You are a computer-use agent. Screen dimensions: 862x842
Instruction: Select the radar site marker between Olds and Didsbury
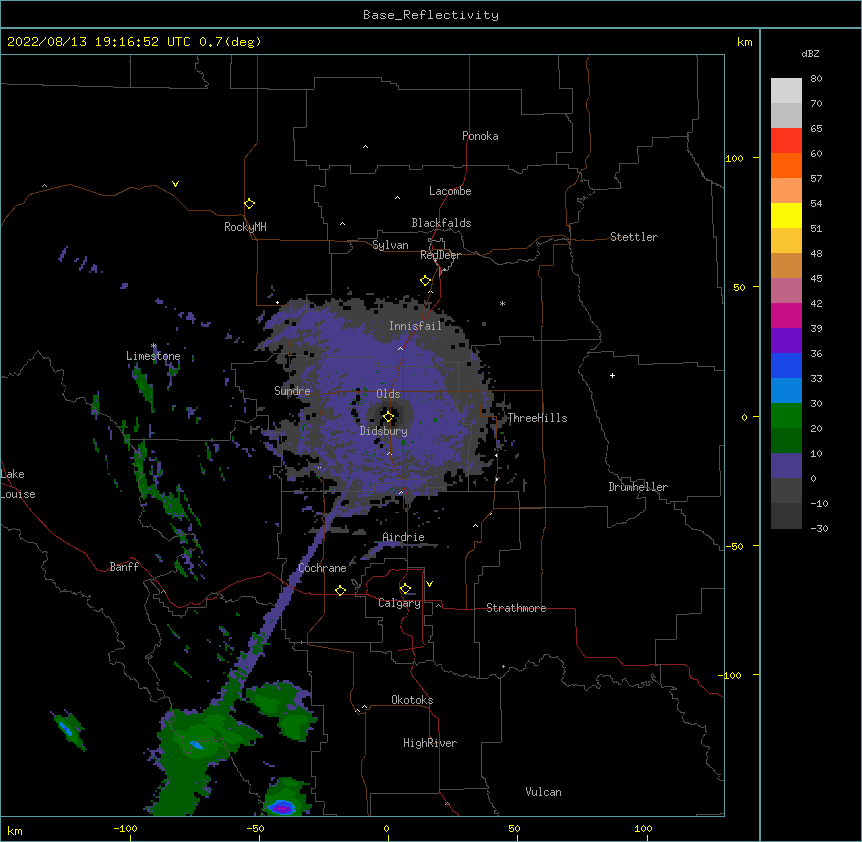pyautogui.click(x=388, y=417)
